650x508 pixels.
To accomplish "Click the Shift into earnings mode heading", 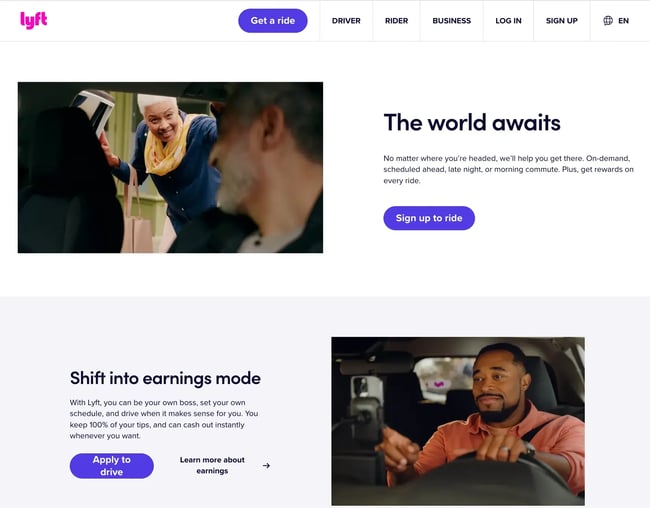I will 165,378.
